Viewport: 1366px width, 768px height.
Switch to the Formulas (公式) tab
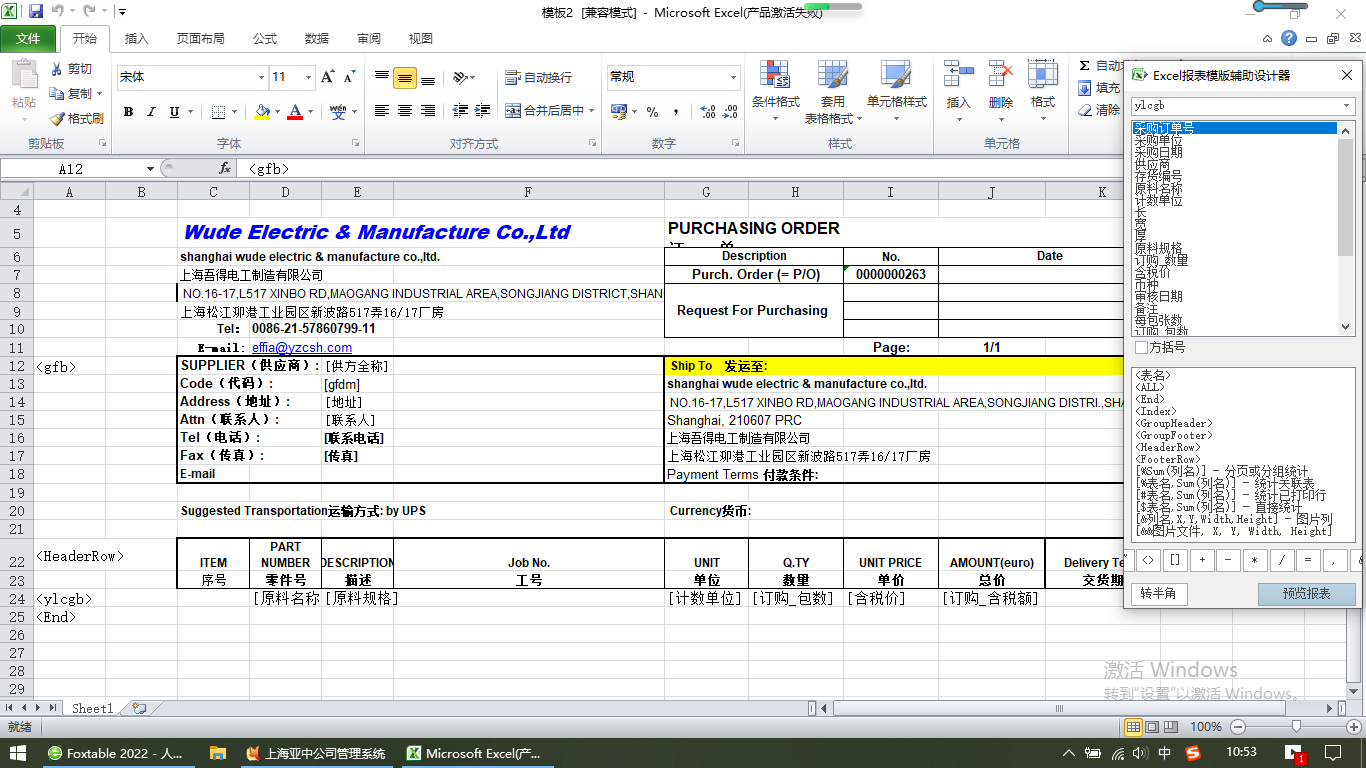(x=265, y=39)
